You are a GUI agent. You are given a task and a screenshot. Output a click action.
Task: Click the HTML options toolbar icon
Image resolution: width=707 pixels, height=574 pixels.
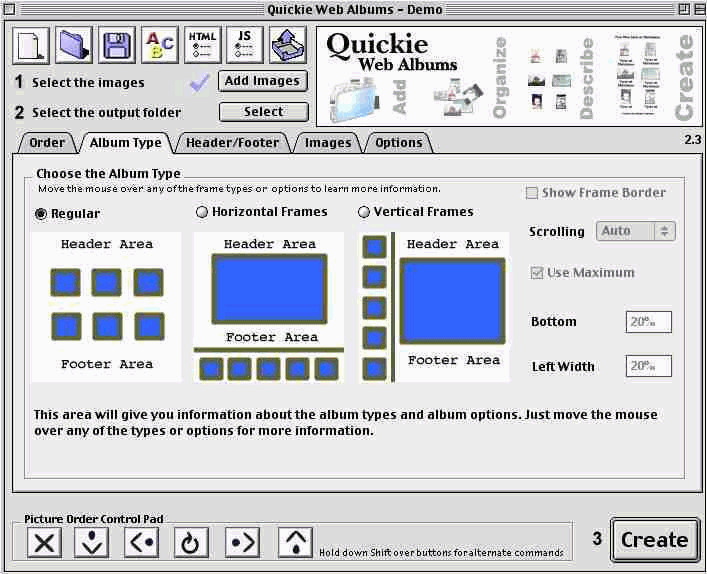pyautogui.click(x=202, y=45)
